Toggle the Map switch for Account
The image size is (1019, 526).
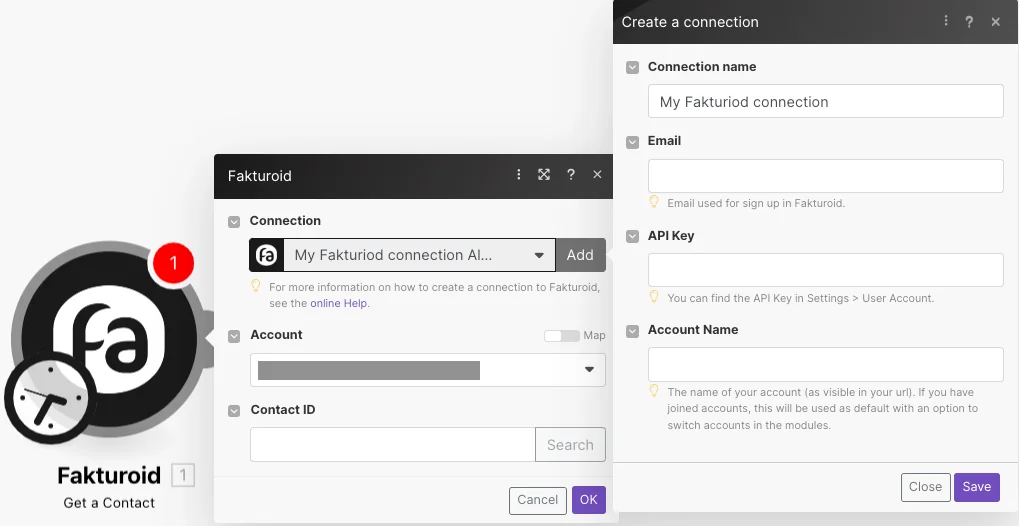click(x=561, y=335)
